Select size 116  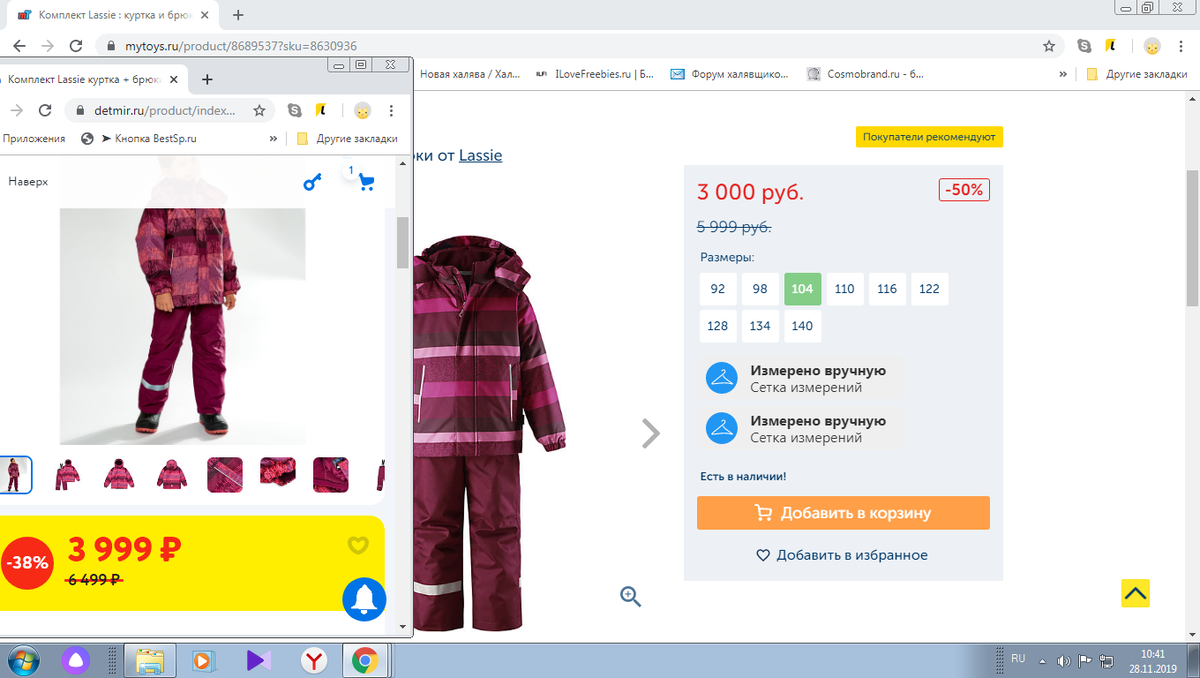pyautogui.click(x=887, y=289)
